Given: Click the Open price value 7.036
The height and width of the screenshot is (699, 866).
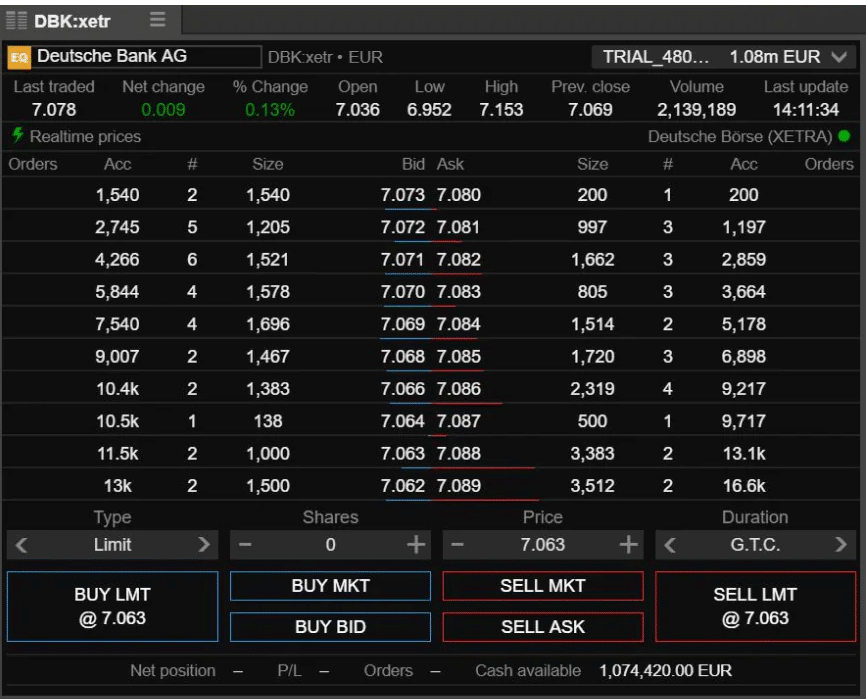Looking at the screenshot, I should pos(357,110).
